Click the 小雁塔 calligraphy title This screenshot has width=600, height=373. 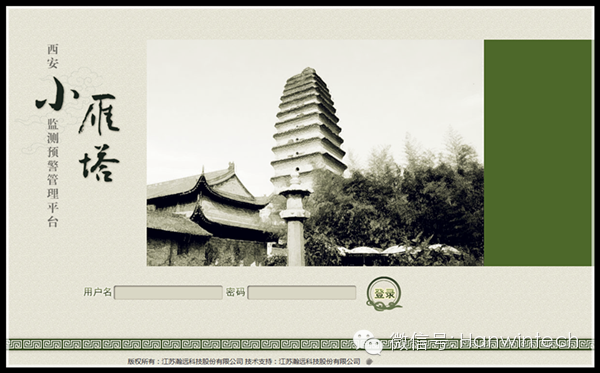(78, 129)
